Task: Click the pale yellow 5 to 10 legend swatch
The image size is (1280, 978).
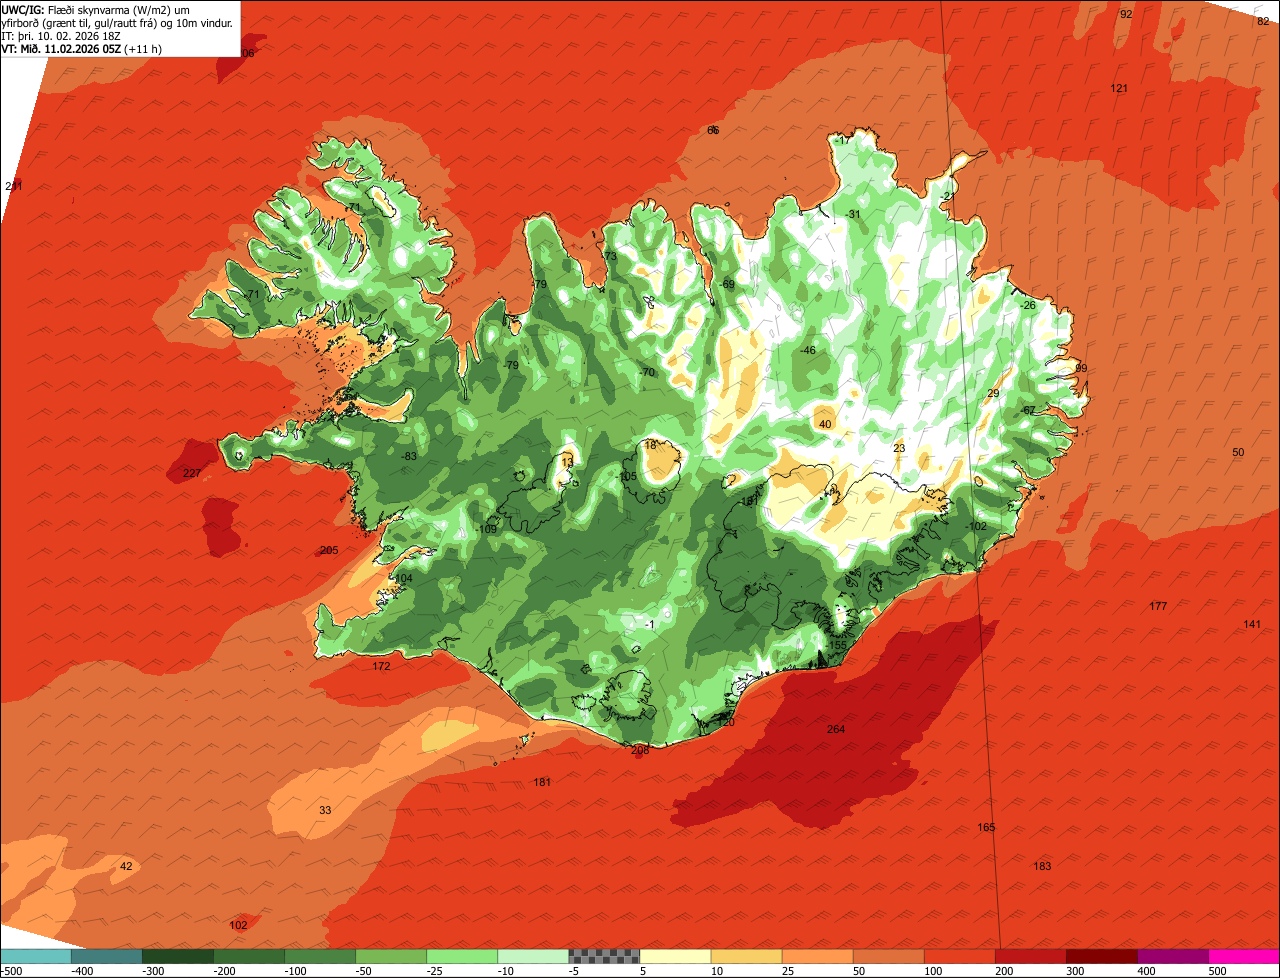Action: click(x=675, y=956)
